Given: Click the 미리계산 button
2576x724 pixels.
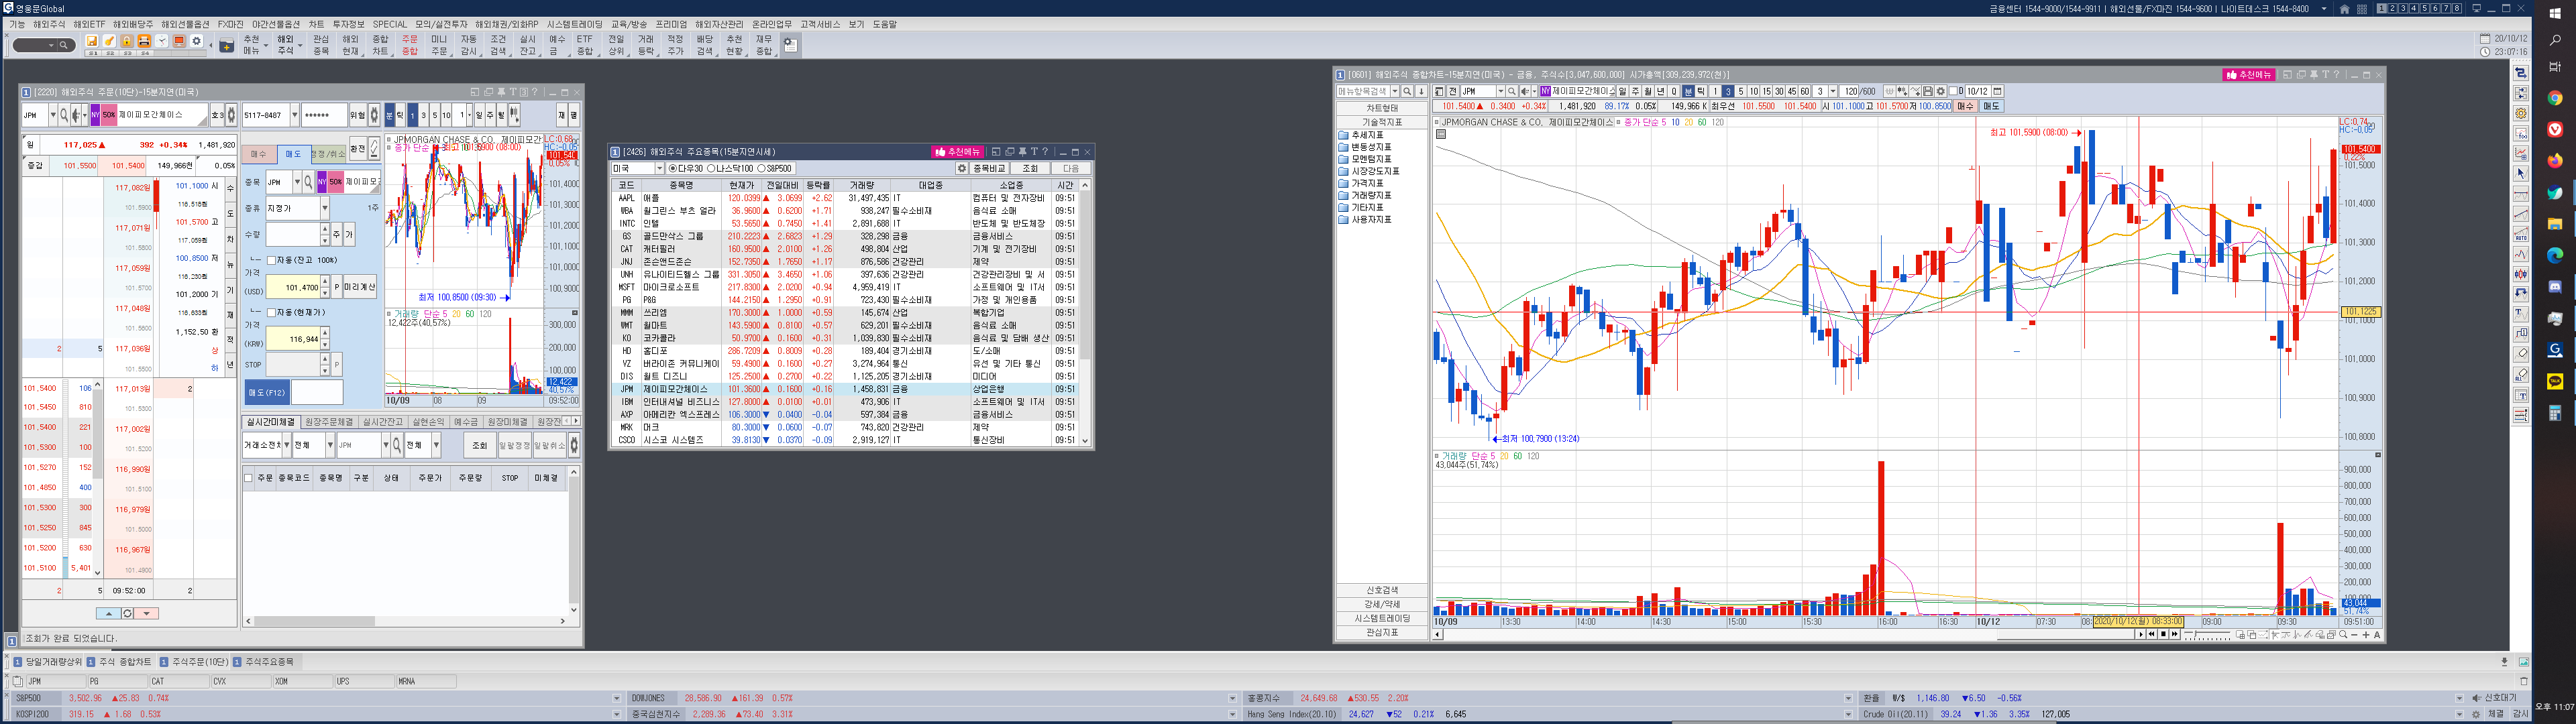Looking at the screenshot, I should tap(361, 287).
